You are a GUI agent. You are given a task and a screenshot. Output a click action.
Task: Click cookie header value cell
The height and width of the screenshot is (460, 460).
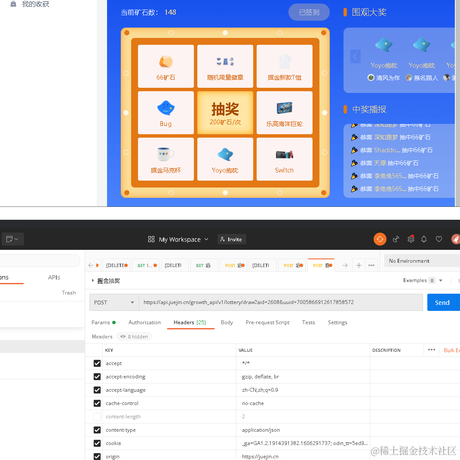tap(303, 443)
